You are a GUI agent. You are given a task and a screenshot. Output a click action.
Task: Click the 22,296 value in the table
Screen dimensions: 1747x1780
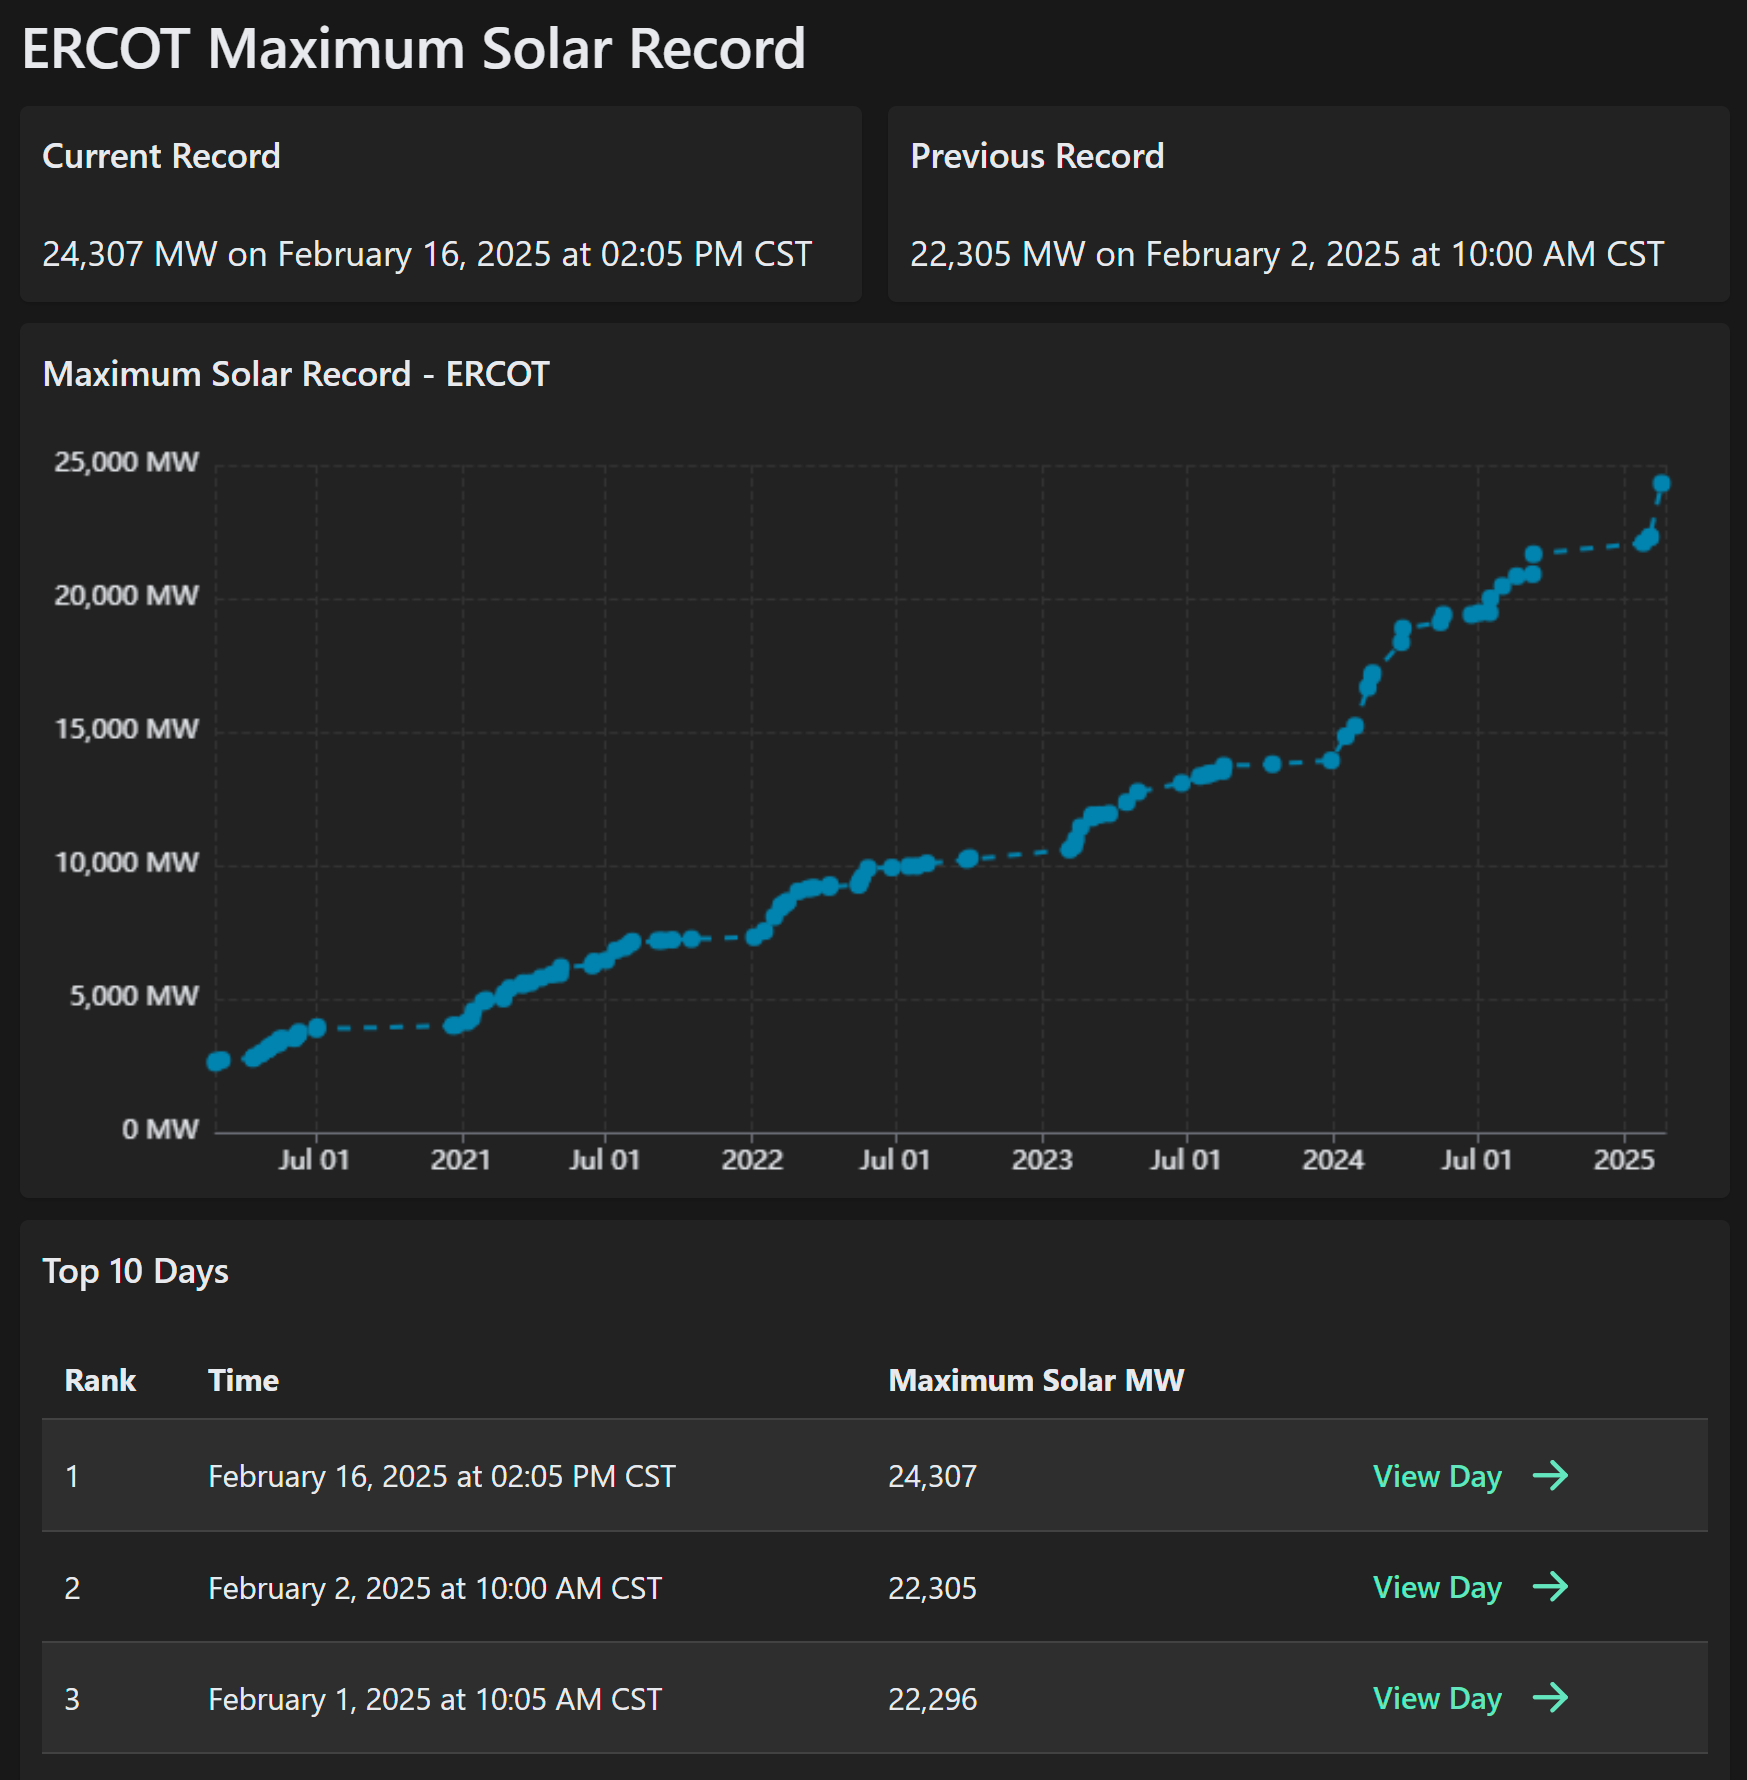pyautogui.click(x=932, y=1699)
